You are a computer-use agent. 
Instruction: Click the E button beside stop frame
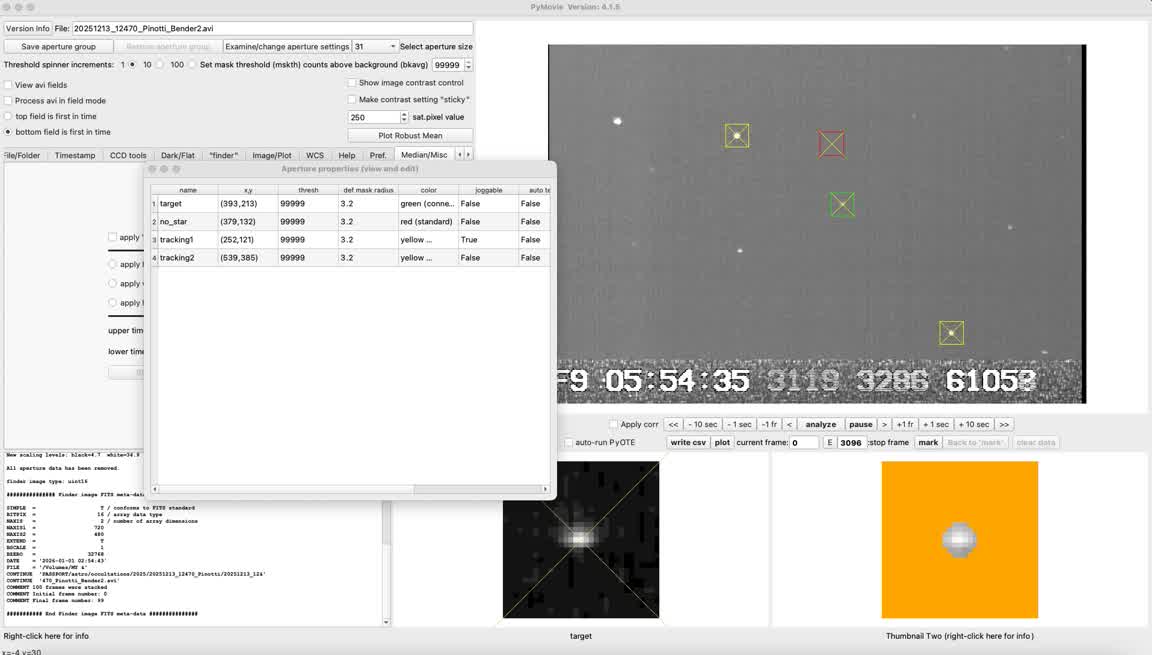[x=828, y=442]
